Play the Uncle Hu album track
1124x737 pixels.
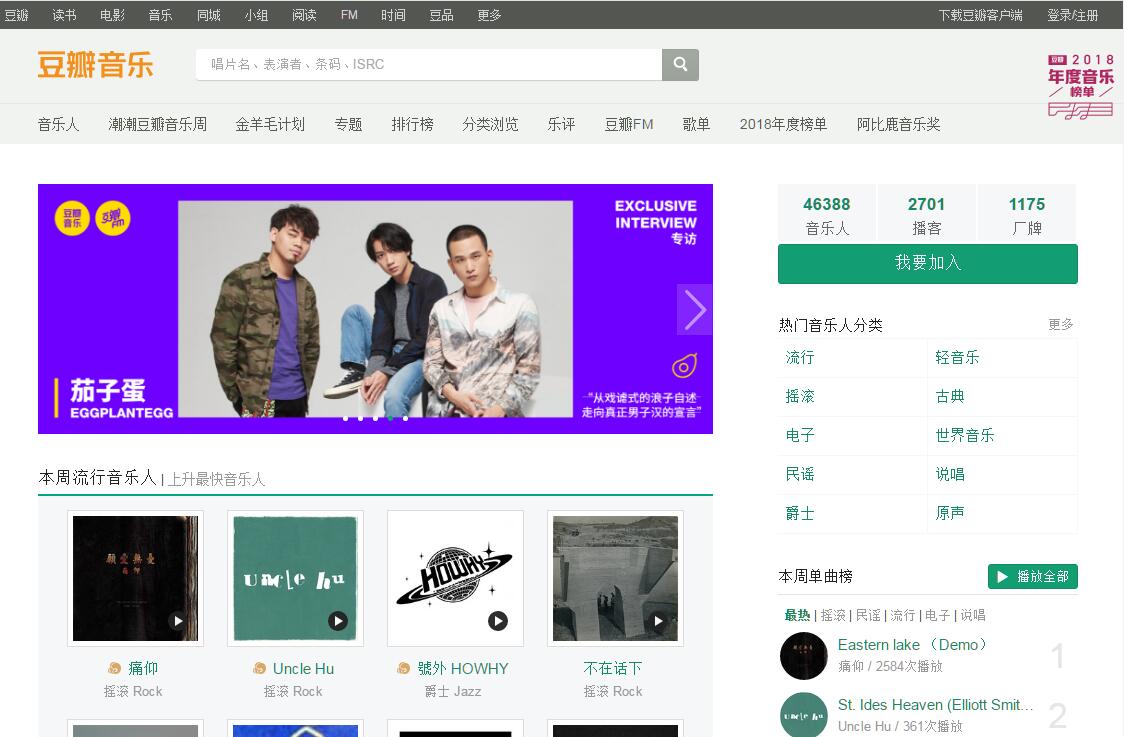point(338,621)
